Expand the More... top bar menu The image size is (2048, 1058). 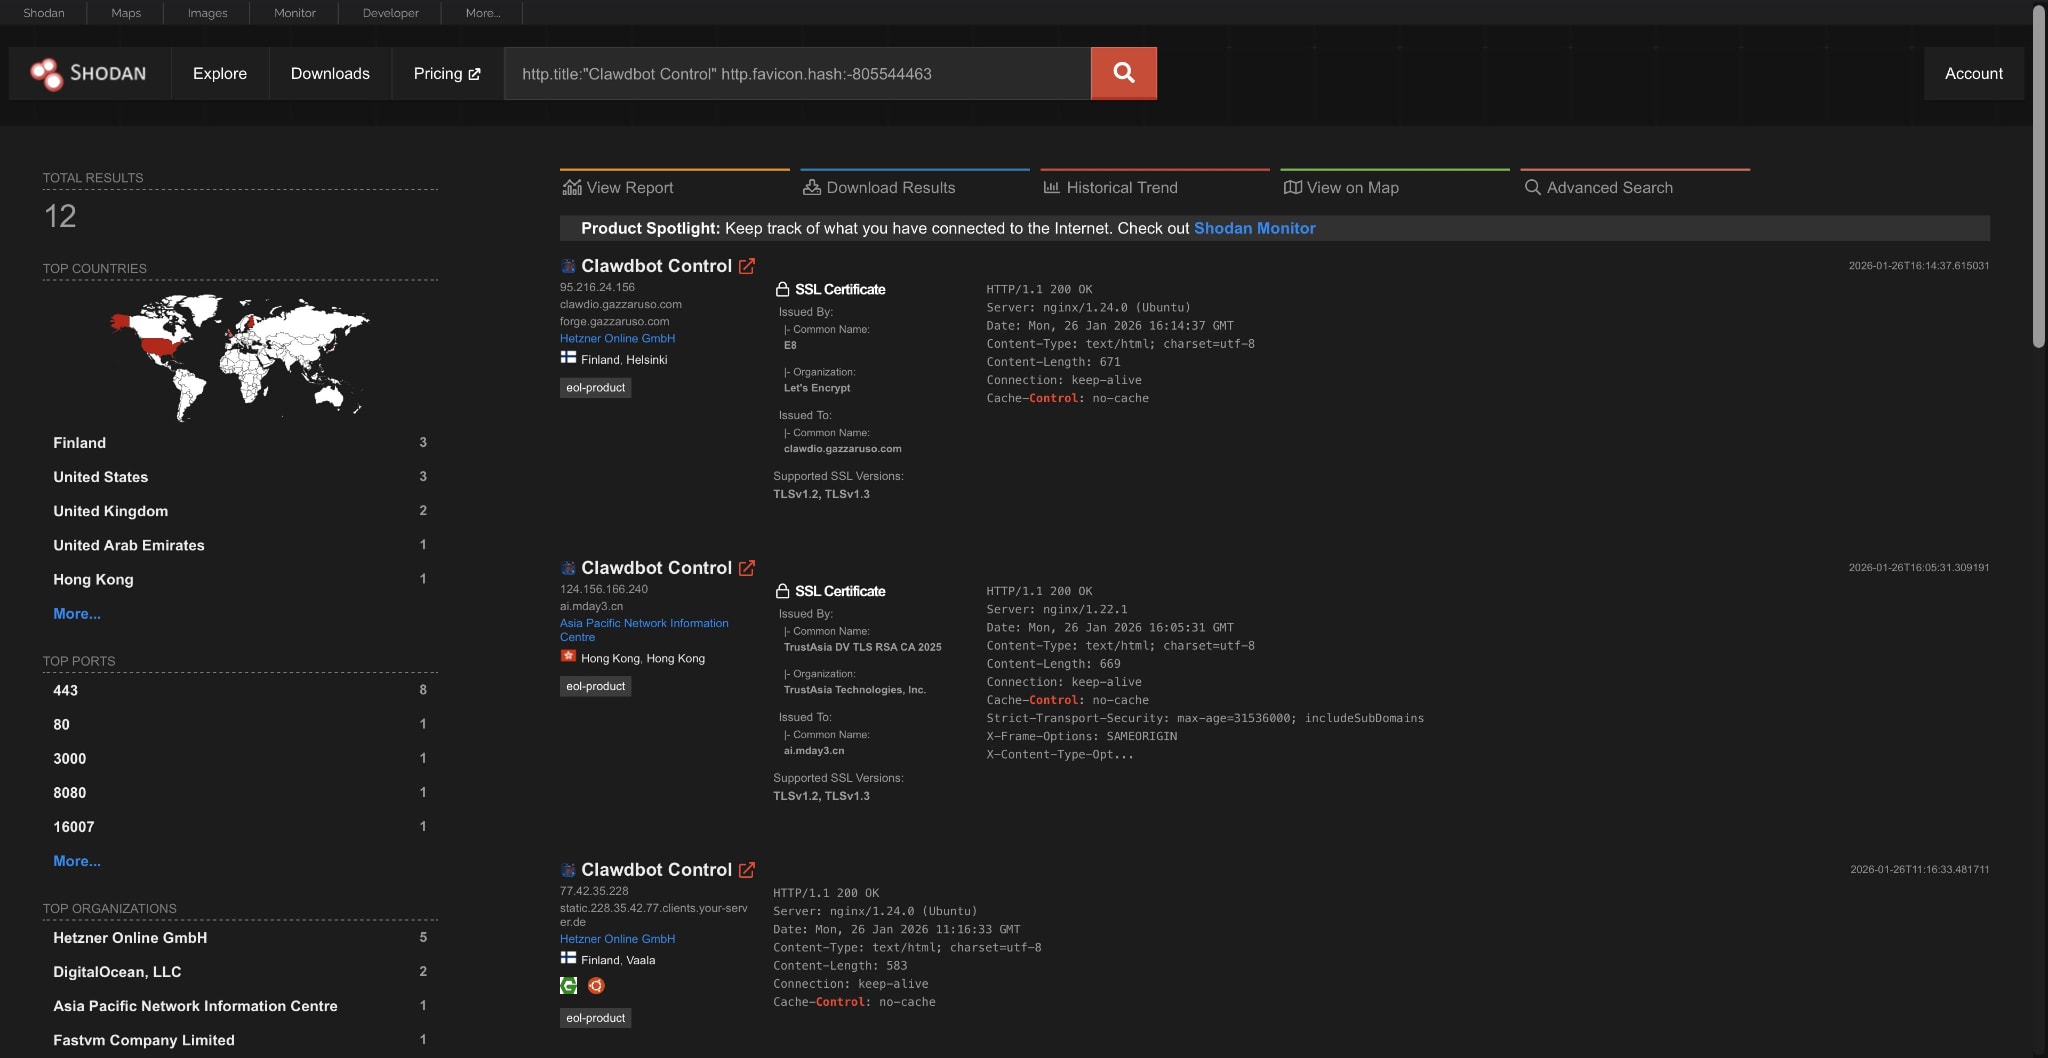(483, 13)
